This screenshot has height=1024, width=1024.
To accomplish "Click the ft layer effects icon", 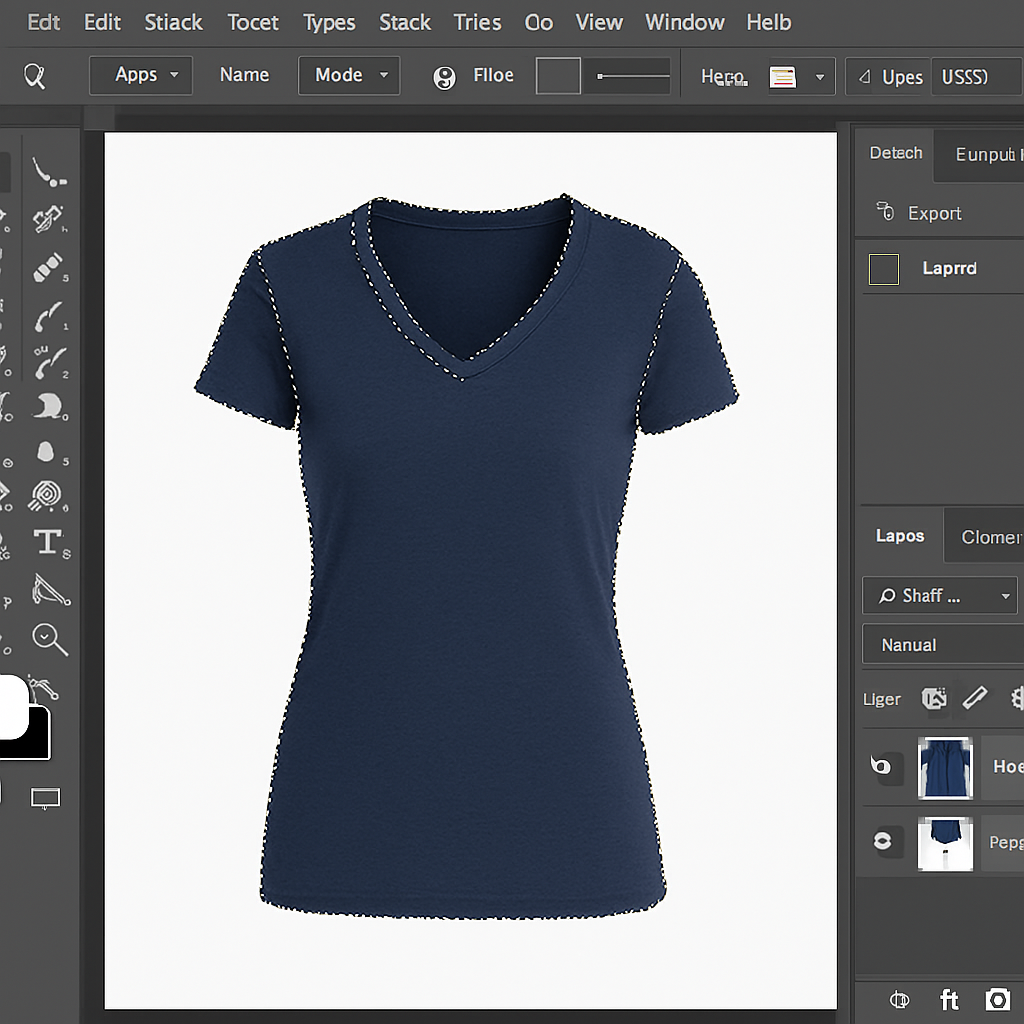I will [x=949, y=999].
